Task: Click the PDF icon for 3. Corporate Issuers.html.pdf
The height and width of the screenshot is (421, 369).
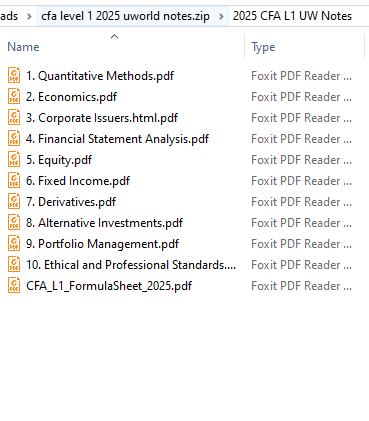Action: pyautogui.click(x=14, y=117)
